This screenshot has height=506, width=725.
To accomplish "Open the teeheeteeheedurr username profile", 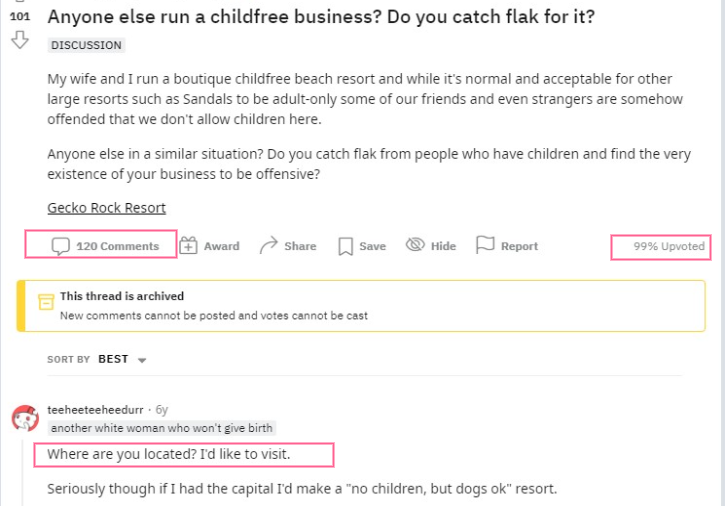I will tap(95, 410).
